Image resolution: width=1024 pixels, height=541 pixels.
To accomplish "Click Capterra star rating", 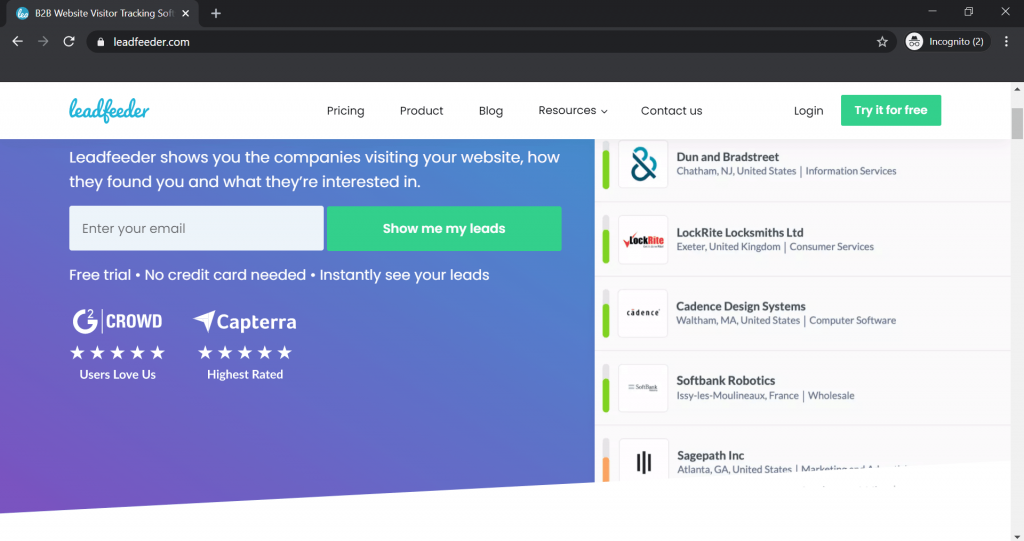I will [245, 353].
